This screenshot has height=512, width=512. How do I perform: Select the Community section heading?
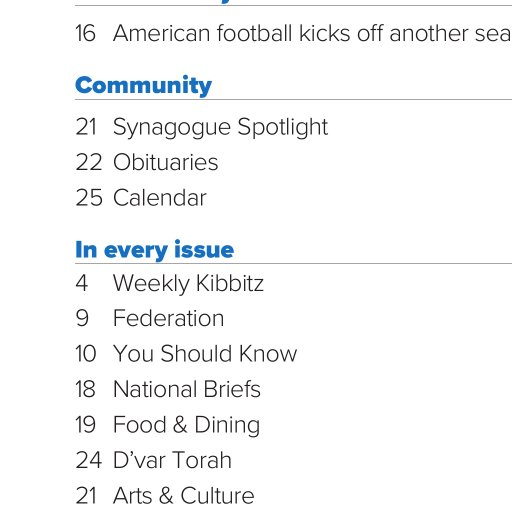pos(143,86)
